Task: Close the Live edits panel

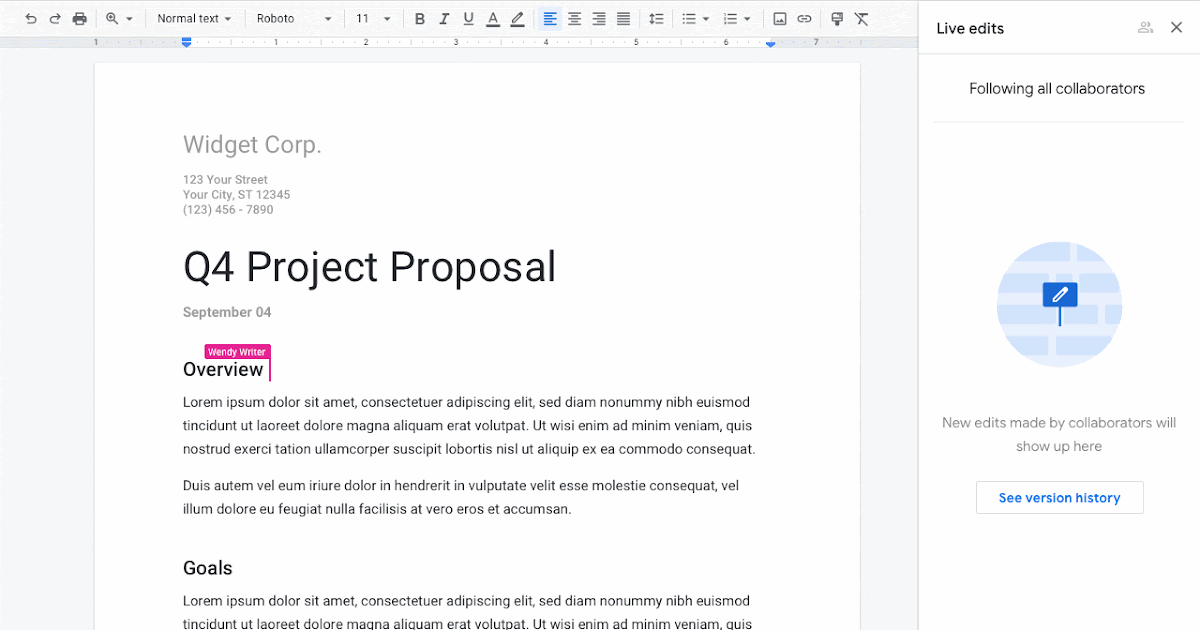Action: coord(1176,28)
